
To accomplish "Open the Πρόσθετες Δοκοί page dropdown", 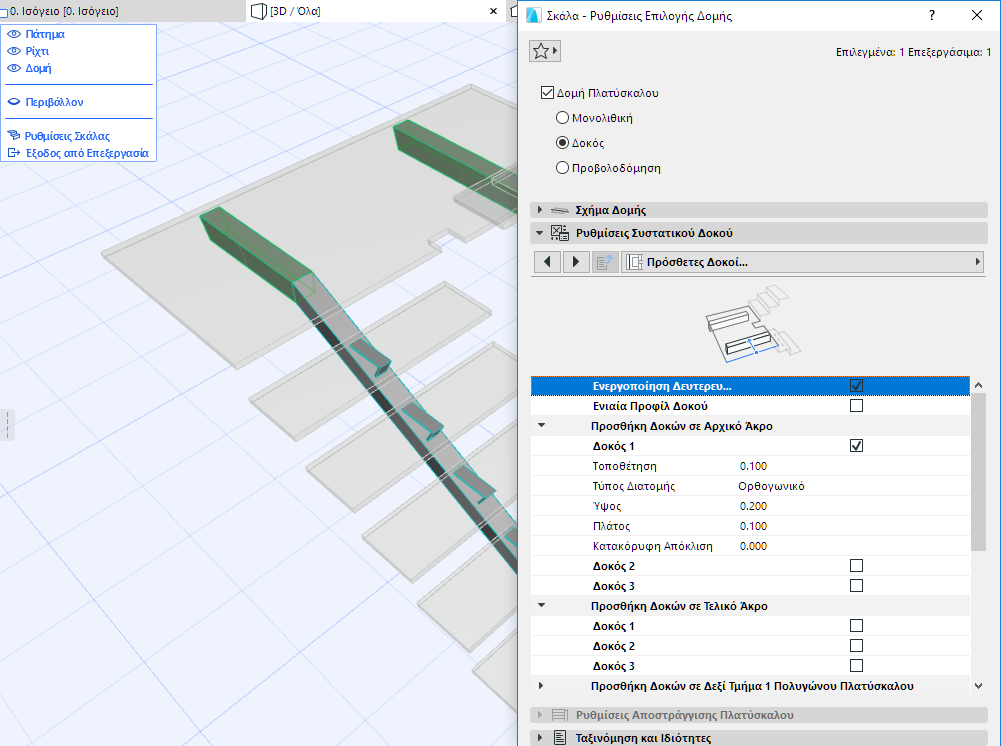I will (x=802, y=262).
